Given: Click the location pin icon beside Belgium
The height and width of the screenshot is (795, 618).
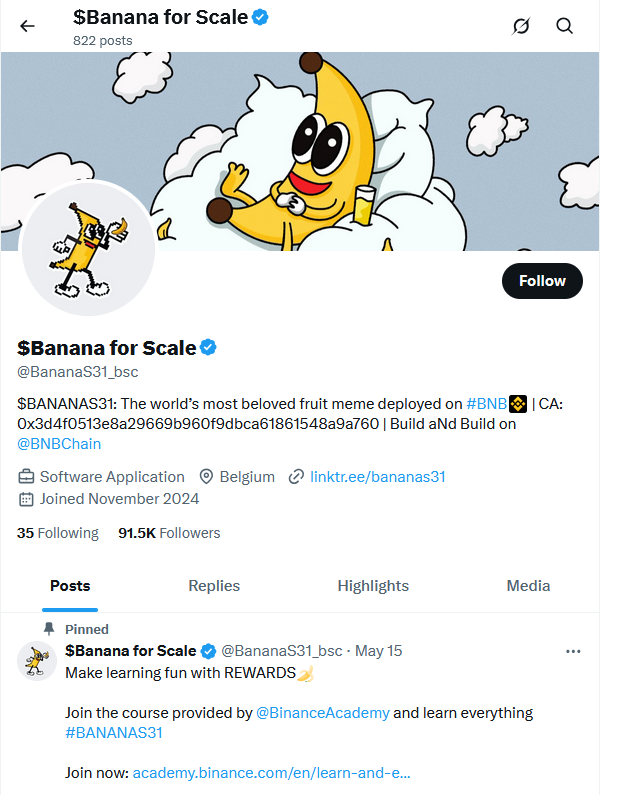Looking at the screenshot, I should tap(207, 477).
